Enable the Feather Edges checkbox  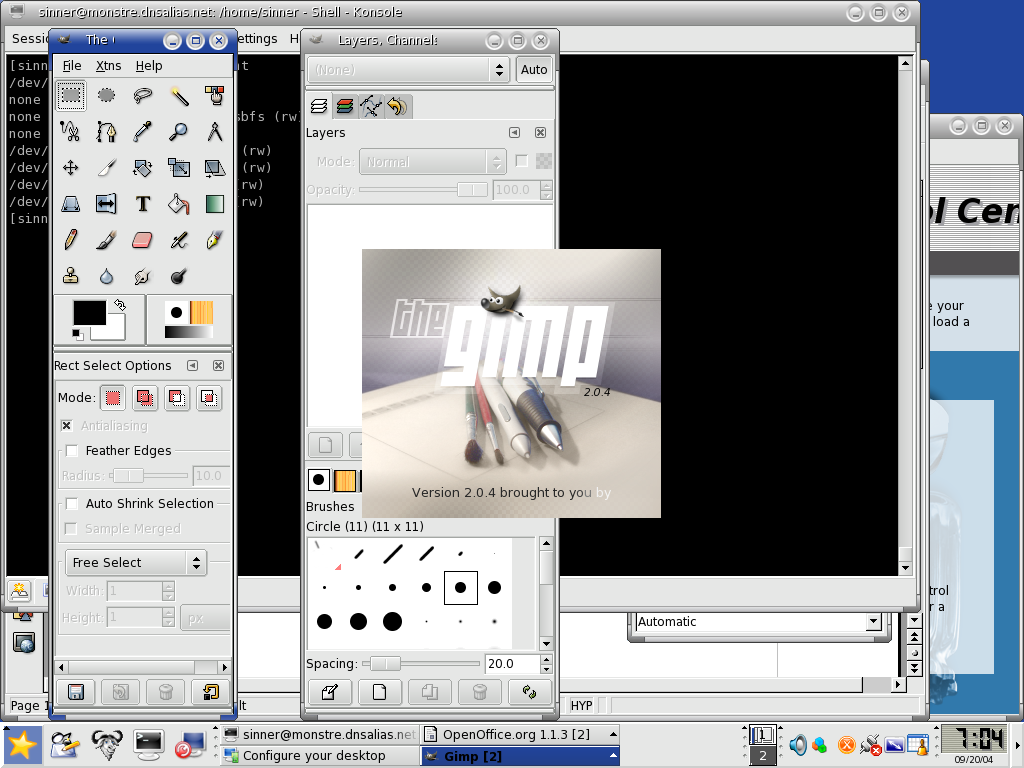[72, 451]
